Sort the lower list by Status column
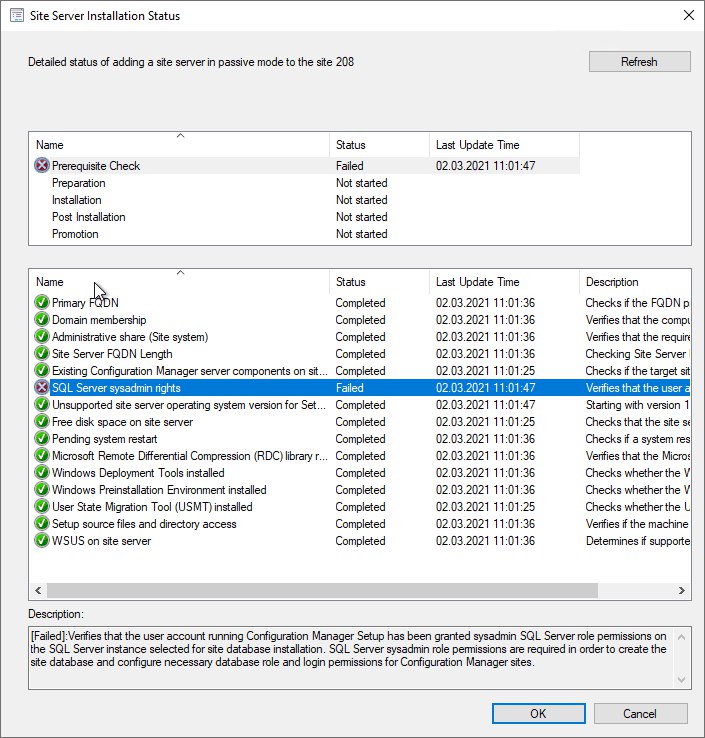Screen dimensions: 705x738 click(x=379, y=281)
